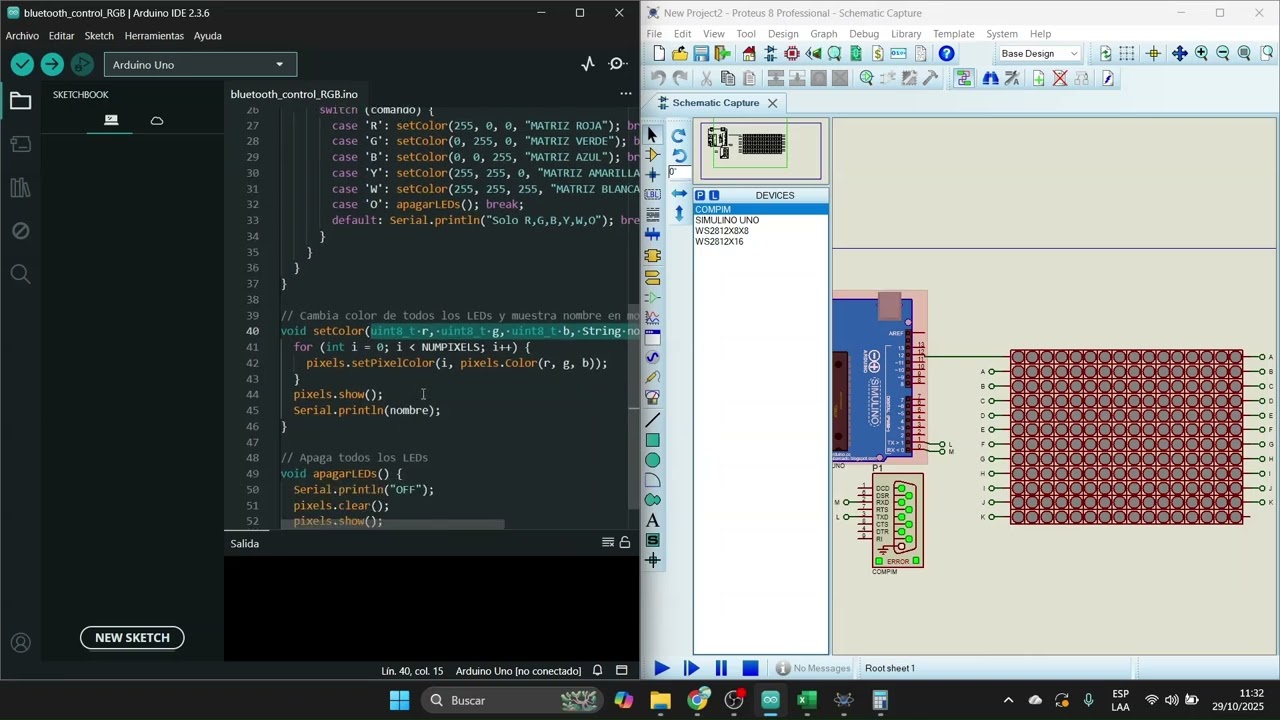This screenshot has width=1280, height=720.
Task: Click Proteus library L button
Action: tap(714, 195)
